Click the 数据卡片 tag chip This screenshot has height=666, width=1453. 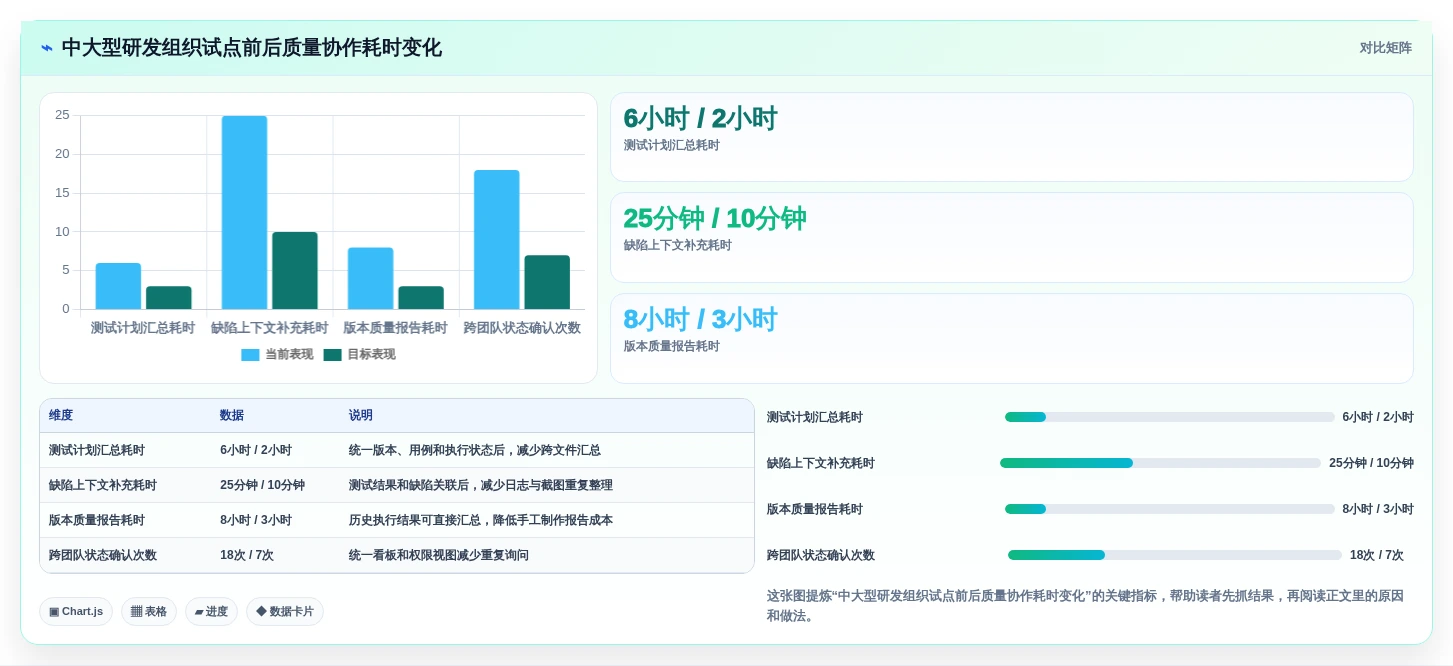[285, 612]
